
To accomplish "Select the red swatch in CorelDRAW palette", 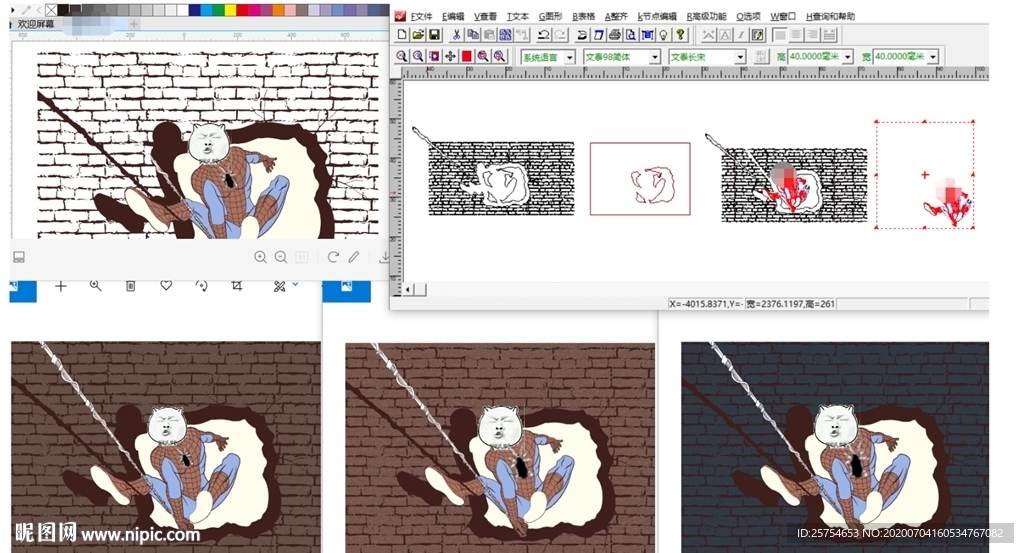I will (x=242, y=10).
